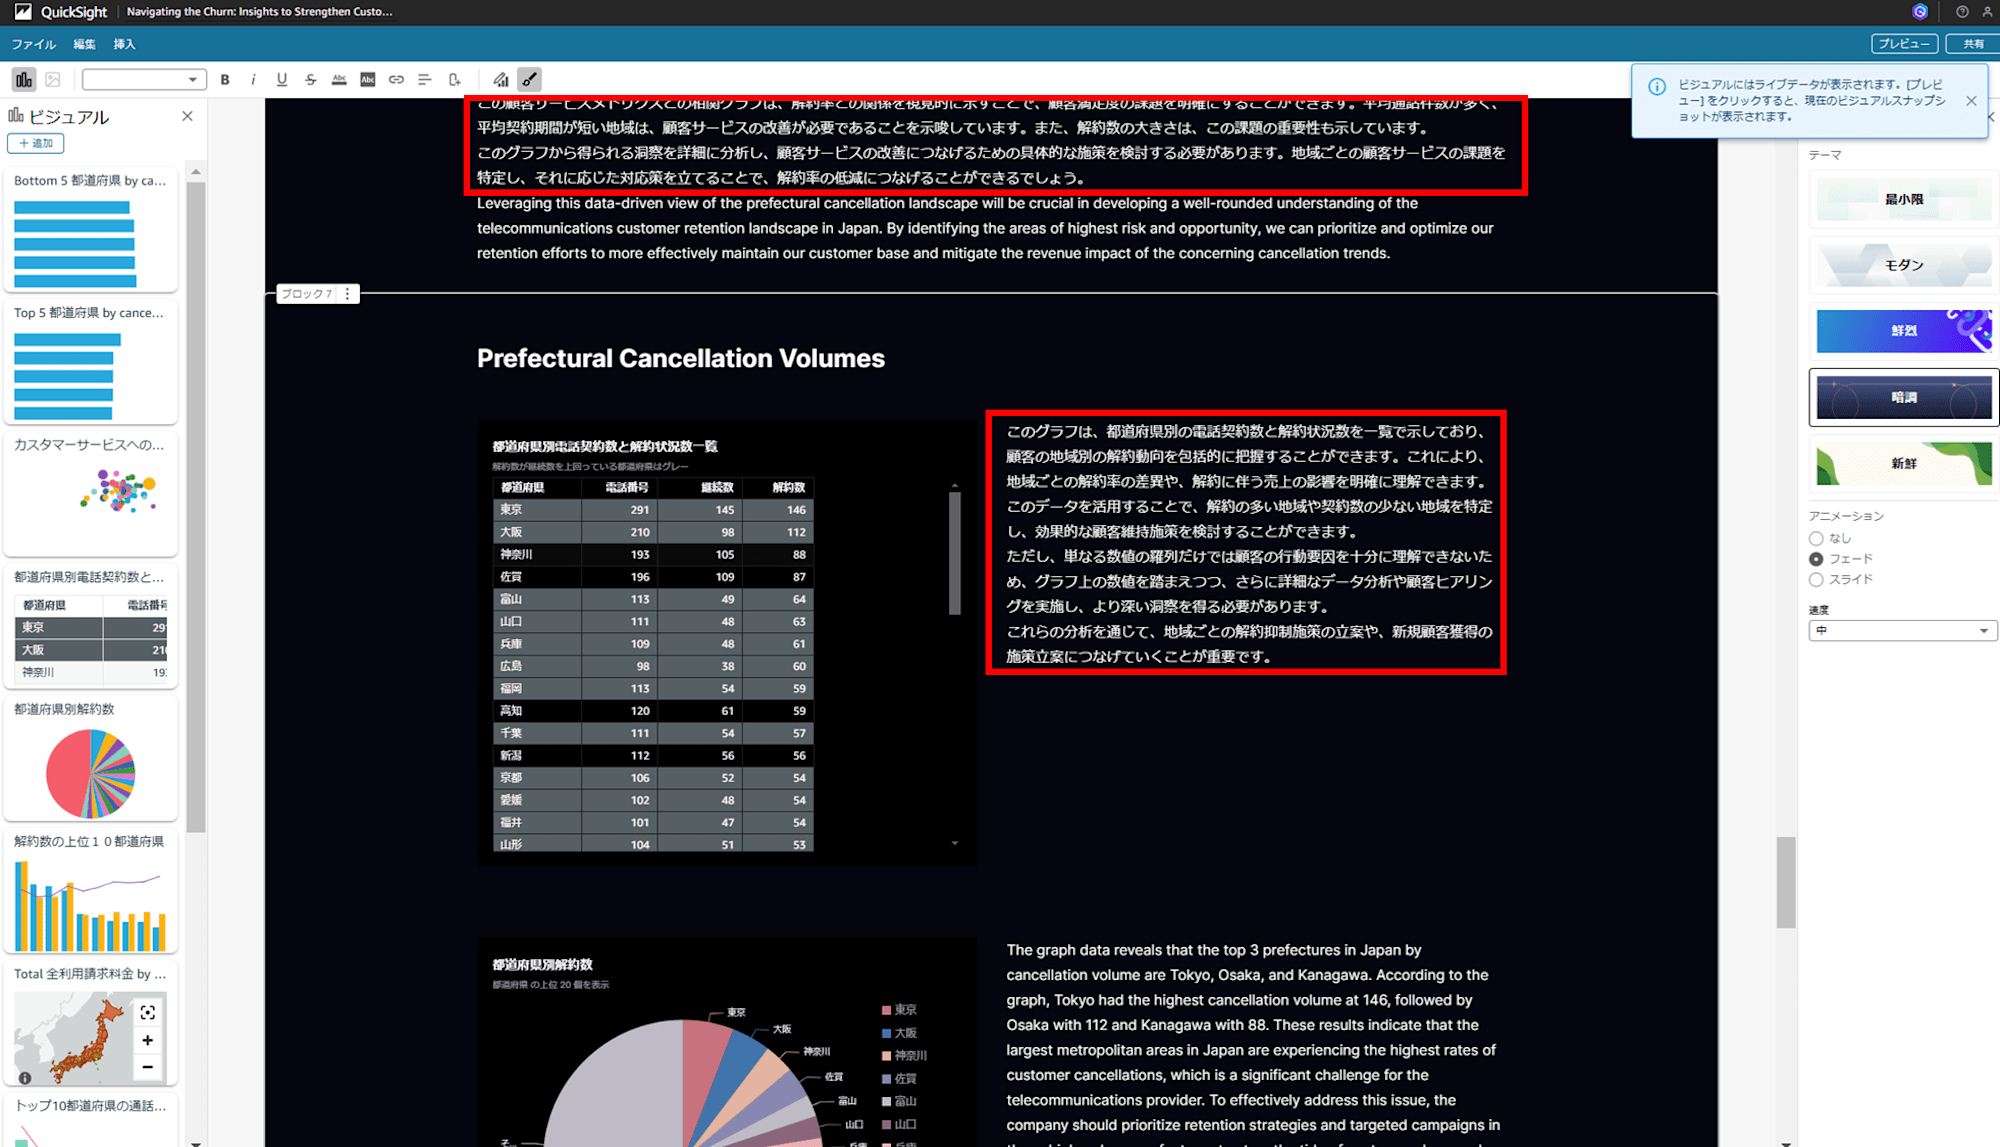Open the Visuals pane from toolbar
This screenshot has width=2000, height=1147.
pos(23,79)
